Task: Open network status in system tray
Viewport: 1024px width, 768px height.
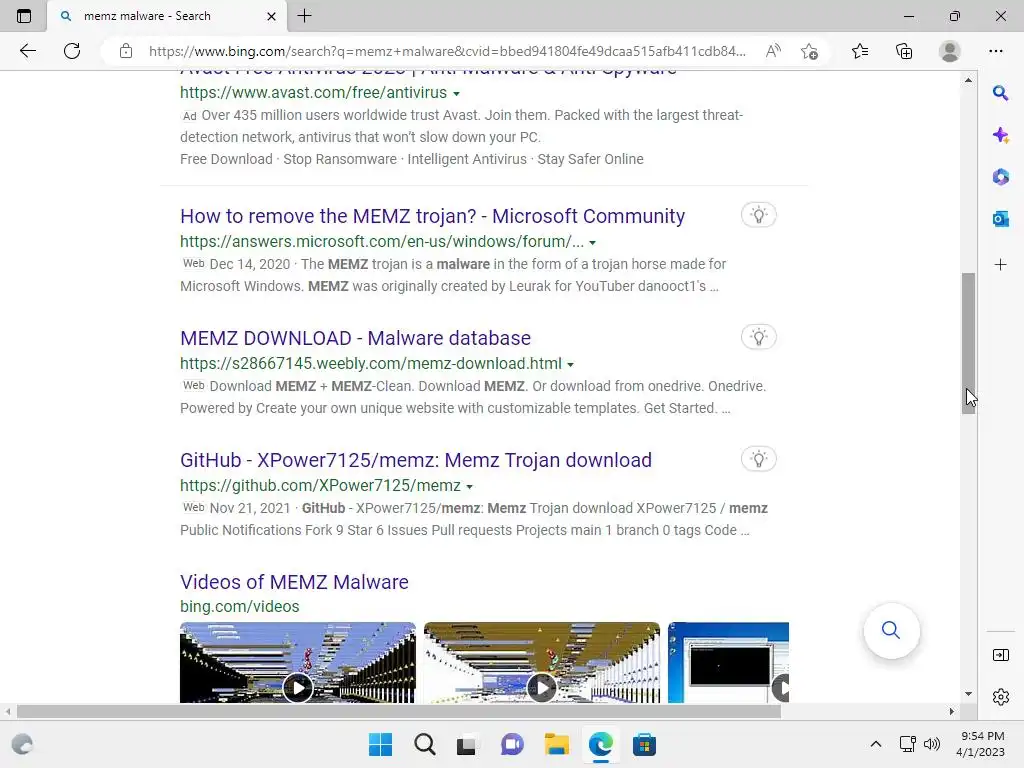Action: [x=908, y=744]
